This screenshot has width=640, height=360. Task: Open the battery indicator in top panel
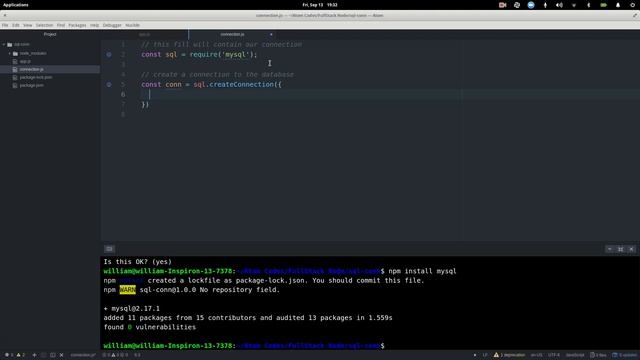coord(603,5)
